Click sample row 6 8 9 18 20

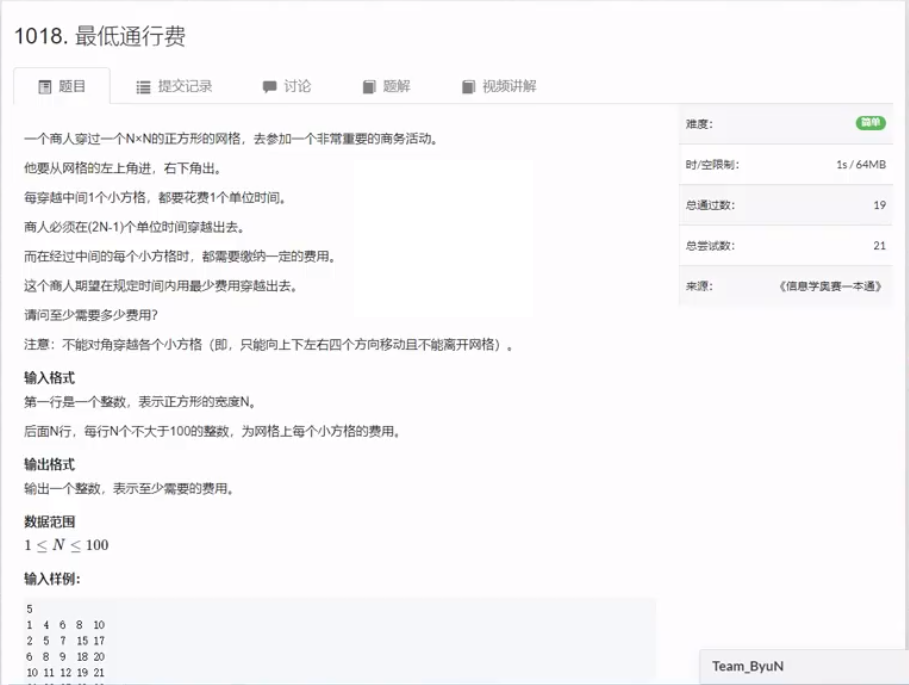(x=66, y=657)
